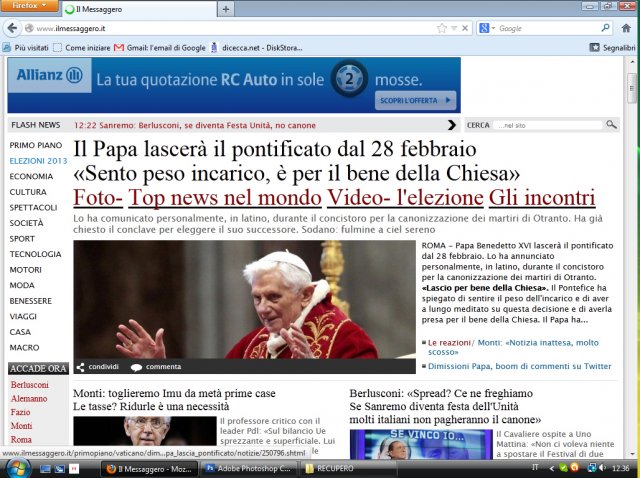Click inside the address bar URL field
The height and width of the screenshot is (478, 640).
coord(233,28)
